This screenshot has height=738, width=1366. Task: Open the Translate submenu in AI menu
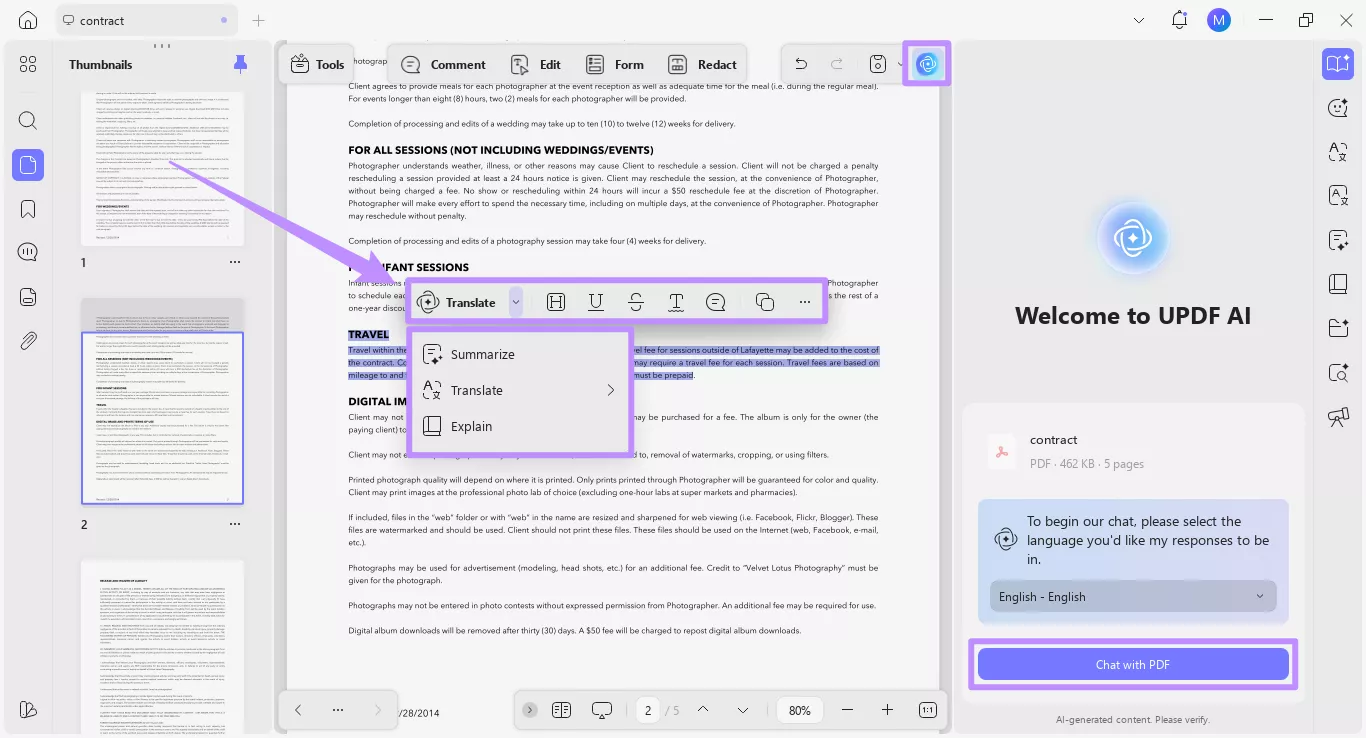[520, 390]
